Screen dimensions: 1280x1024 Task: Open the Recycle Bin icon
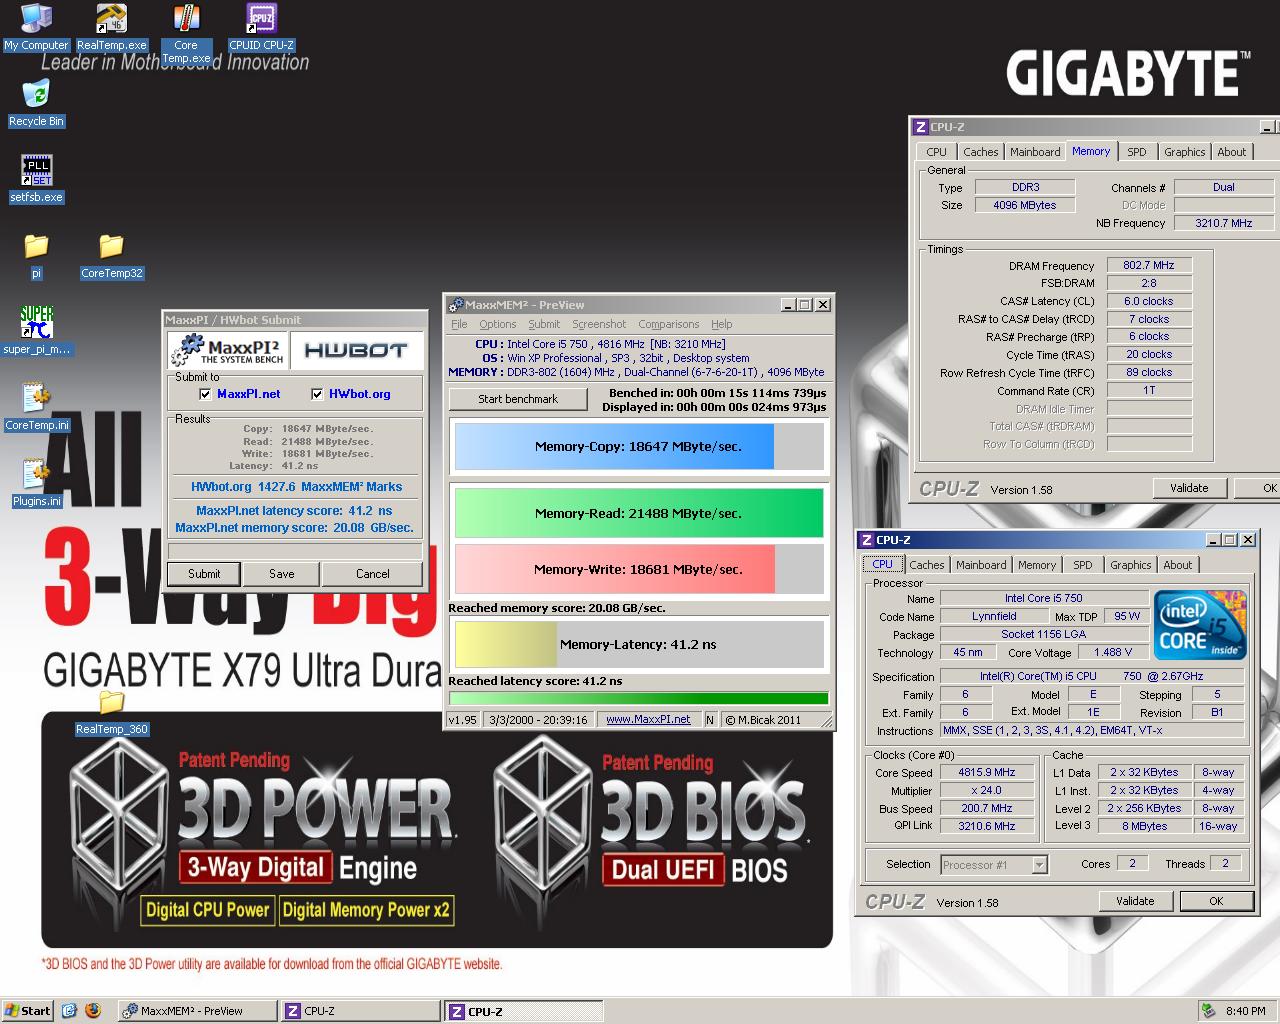pyautogui.click(x=36, y=103)
